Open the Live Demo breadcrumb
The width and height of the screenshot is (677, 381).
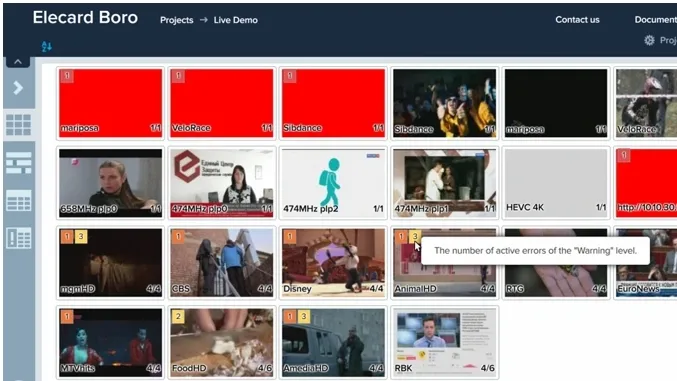coord(235,20)
